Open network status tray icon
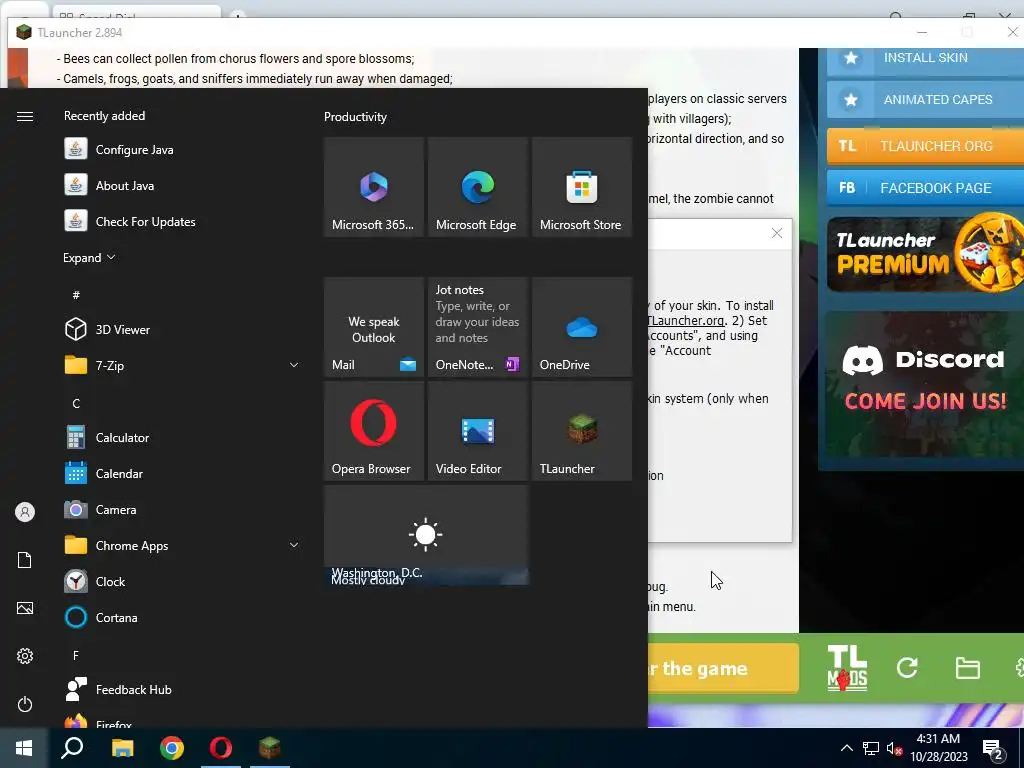1024x768 pixels. (871, 748)
